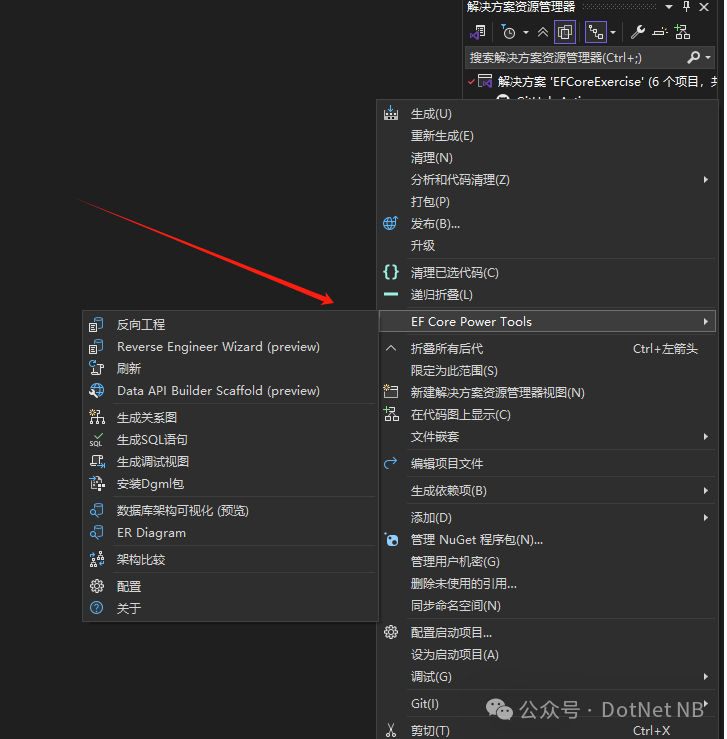Click the install Dgml package icon
Image resolution: width=727 pixels, height=739 pixels.
pos(97,484)
